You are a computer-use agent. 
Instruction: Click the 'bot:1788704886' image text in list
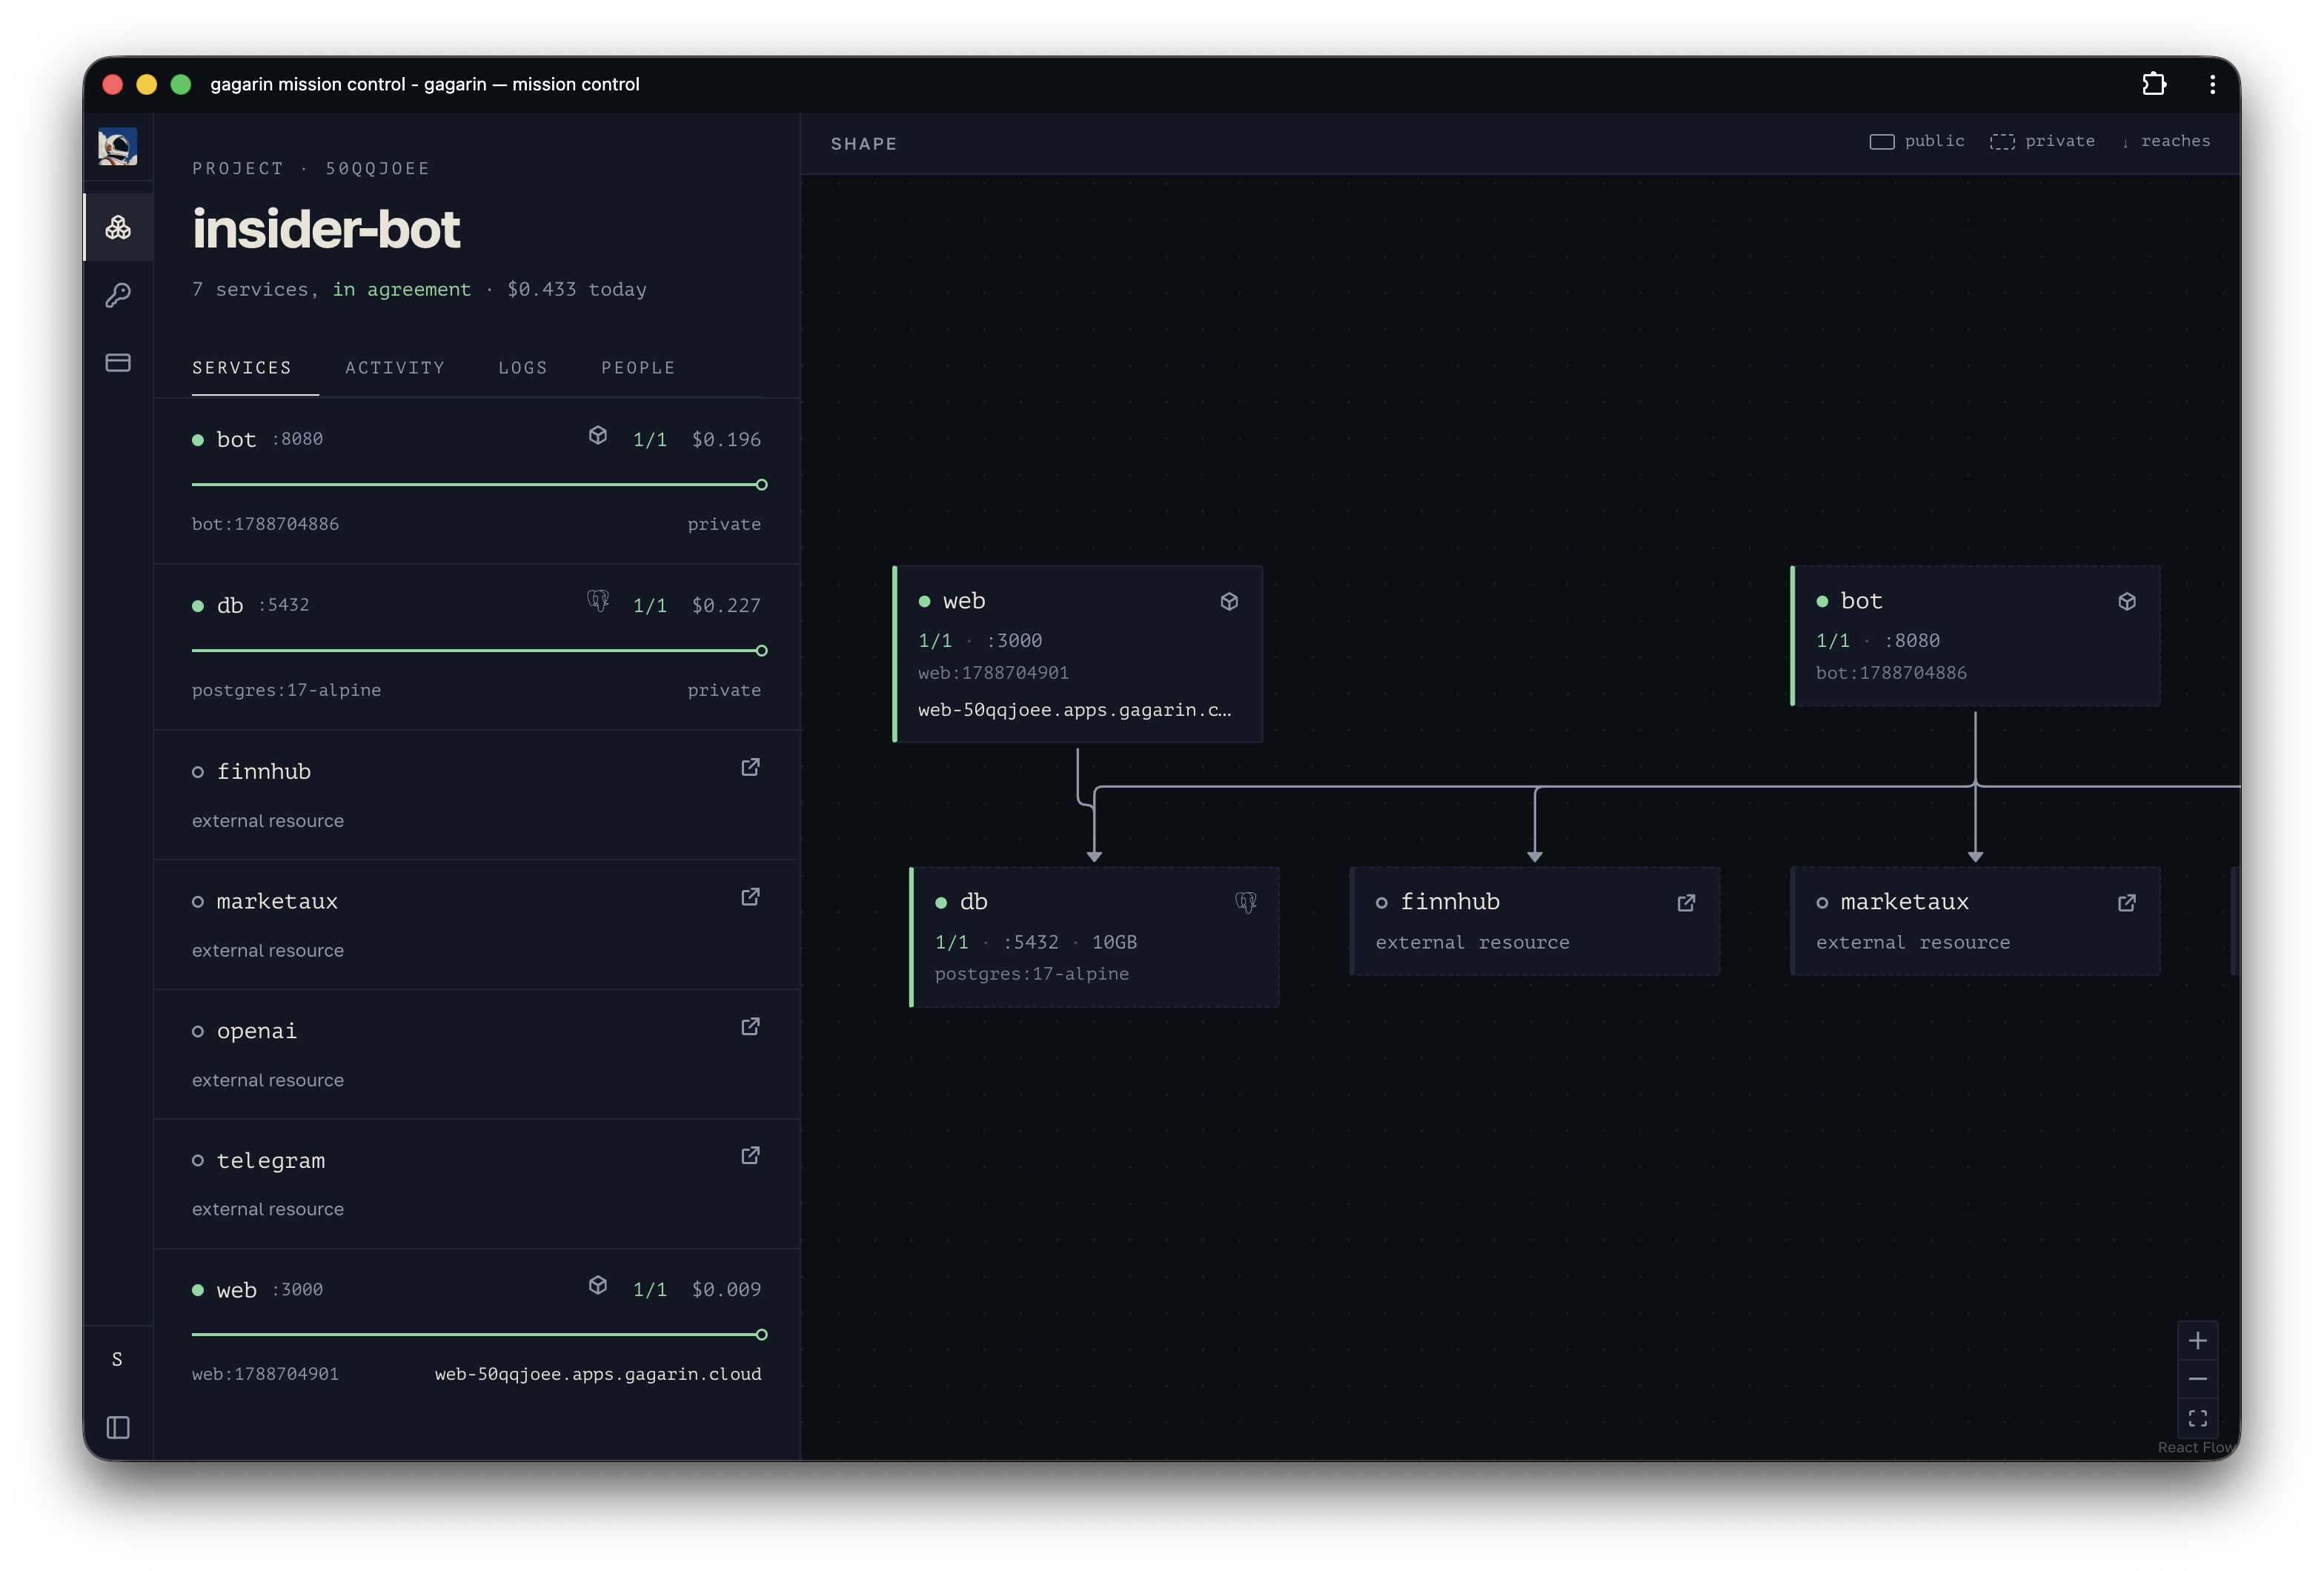point(265,524)
